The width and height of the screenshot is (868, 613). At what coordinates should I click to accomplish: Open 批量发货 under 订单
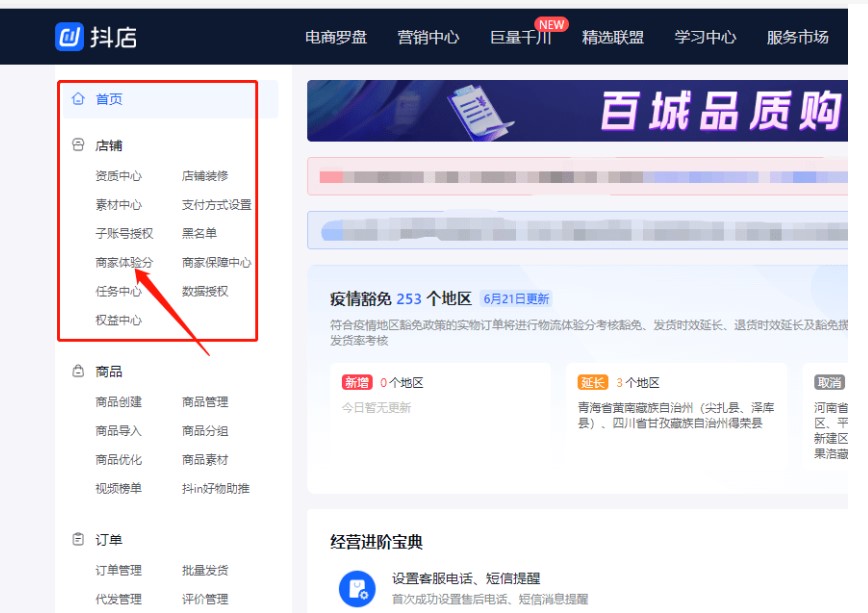click(x=205, y=570)
